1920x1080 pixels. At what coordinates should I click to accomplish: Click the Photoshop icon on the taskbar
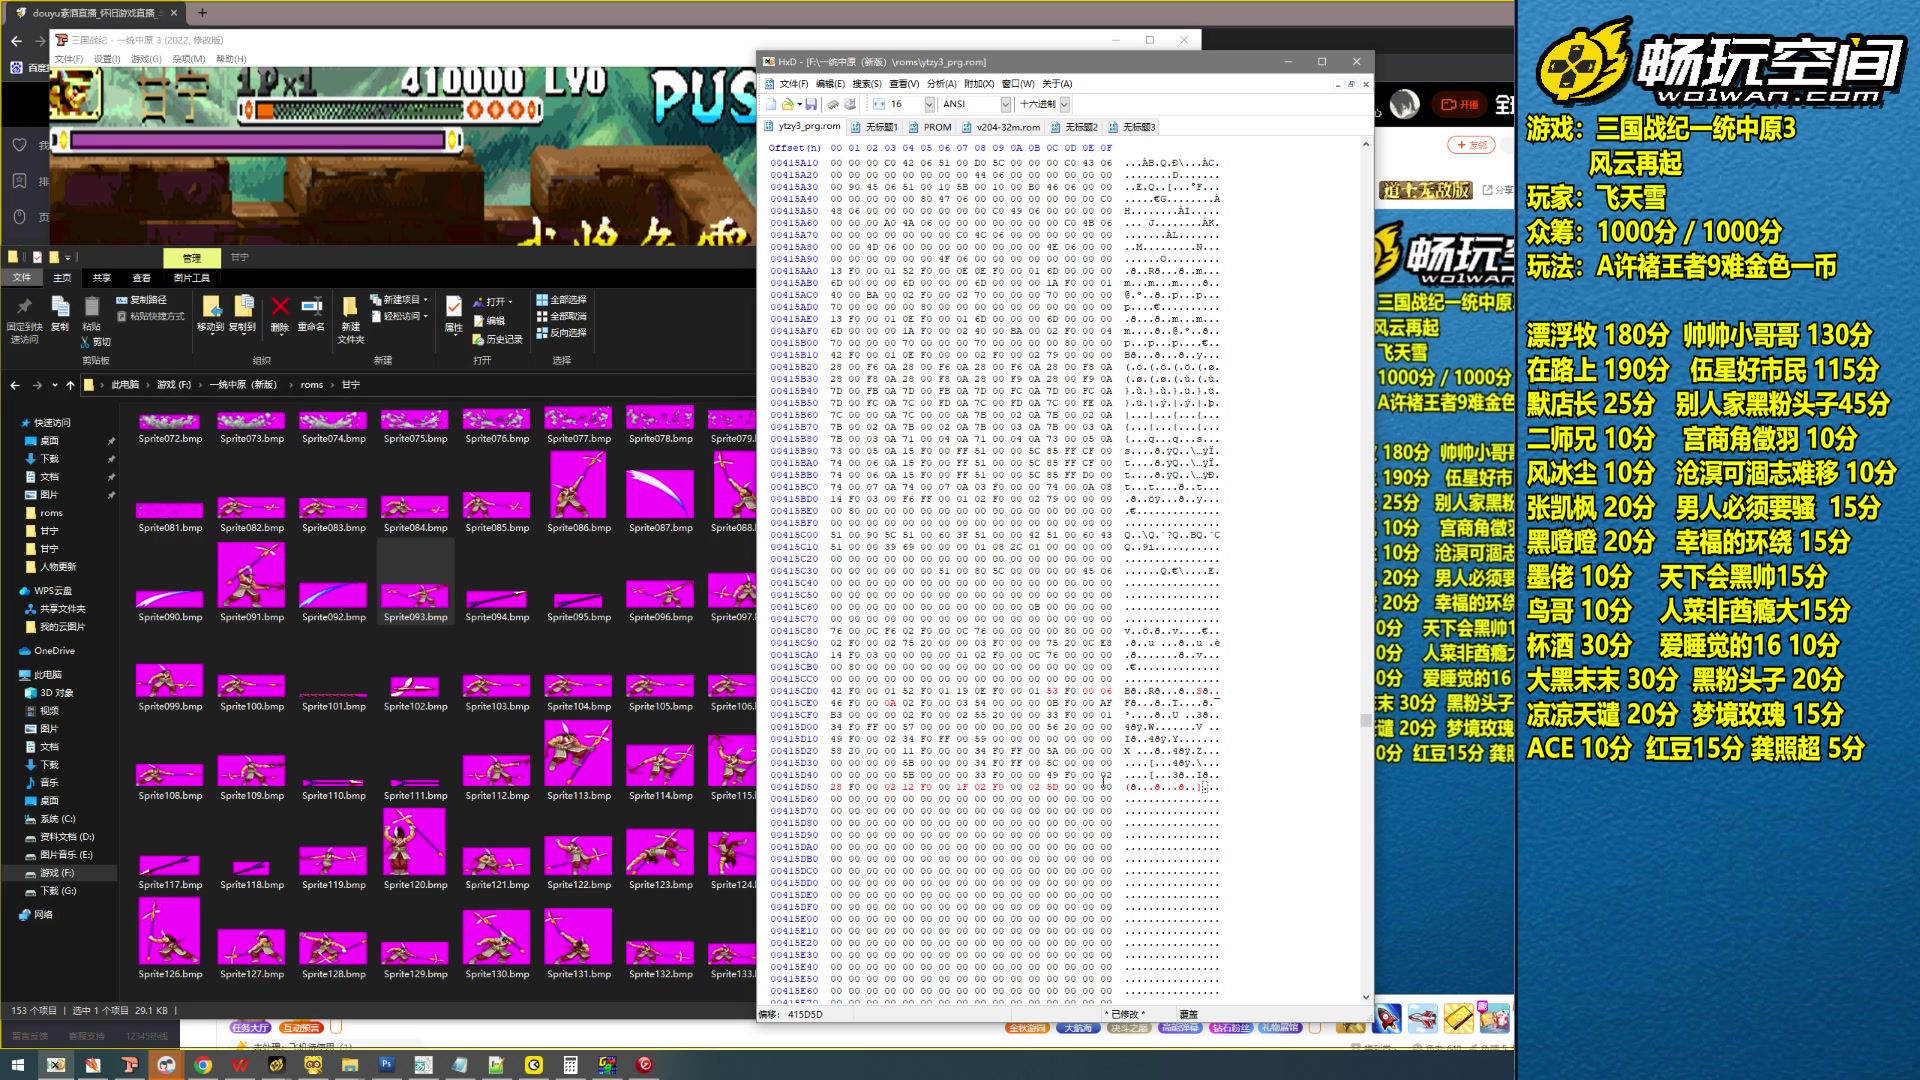pyautogui.click(x=386, y=1065)
